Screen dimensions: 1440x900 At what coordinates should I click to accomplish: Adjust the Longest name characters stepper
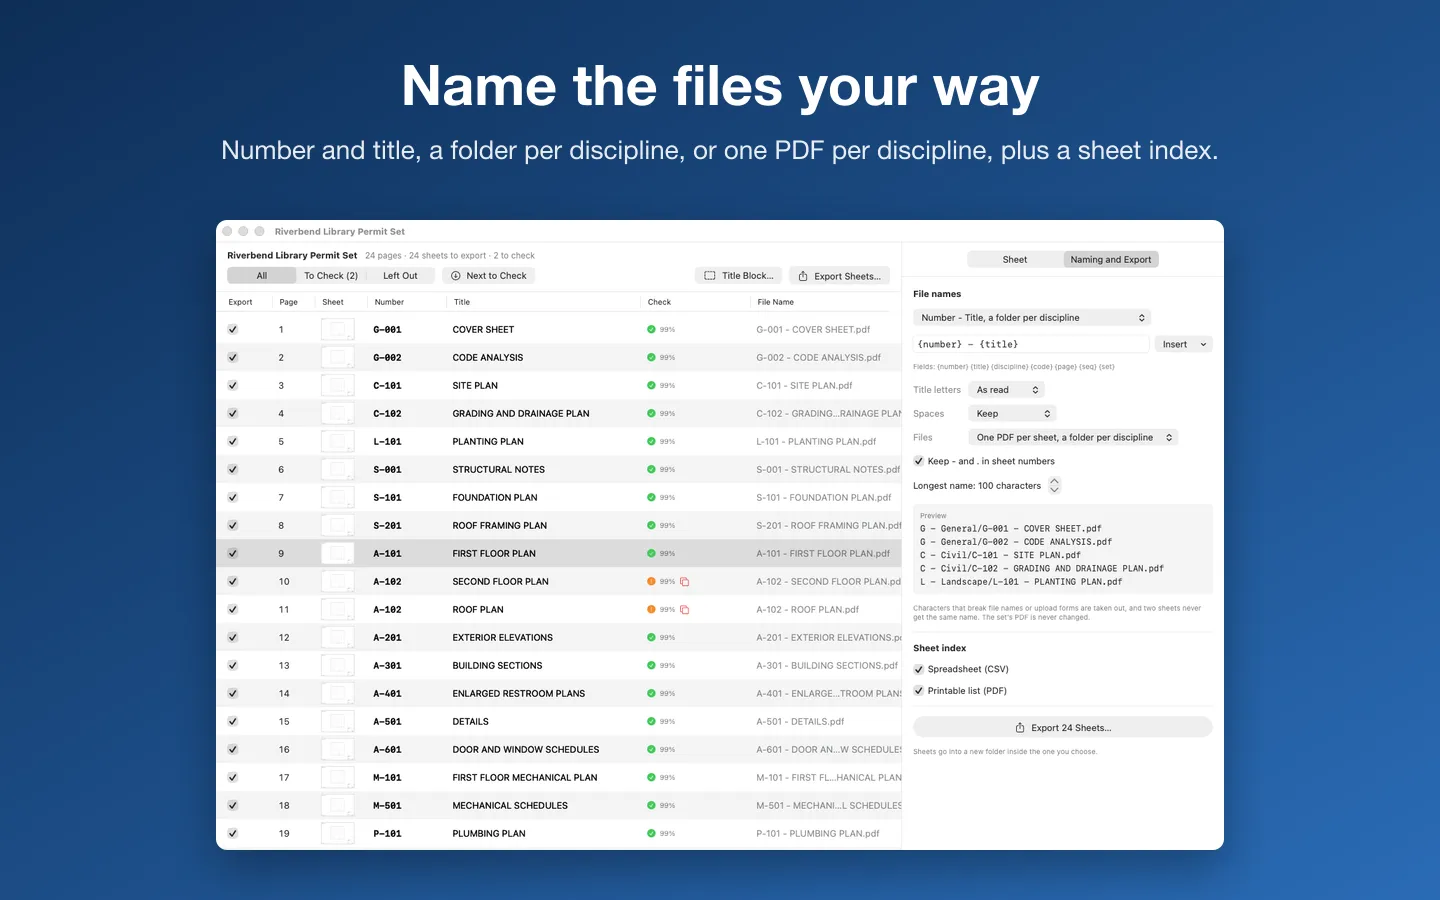(x=1054, y=486)
